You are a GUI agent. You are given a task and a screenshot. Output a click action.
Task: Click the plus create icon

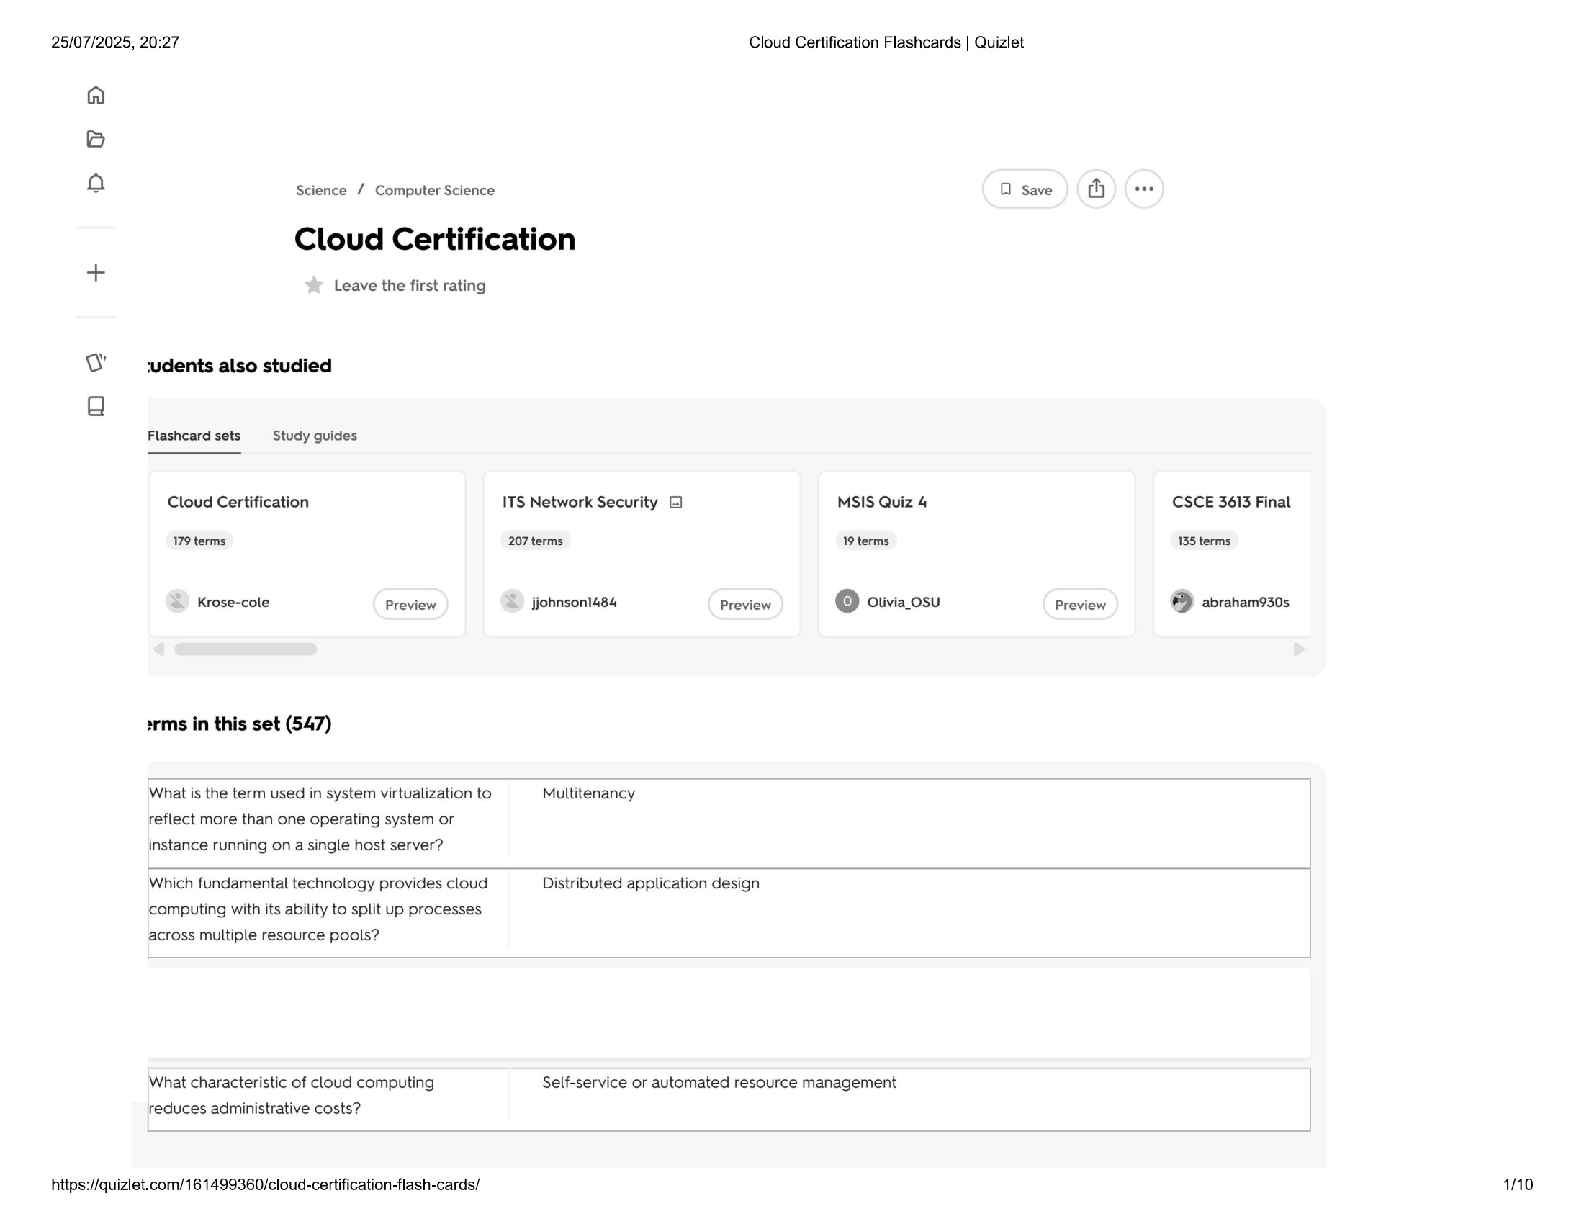[x=96, y=273]
